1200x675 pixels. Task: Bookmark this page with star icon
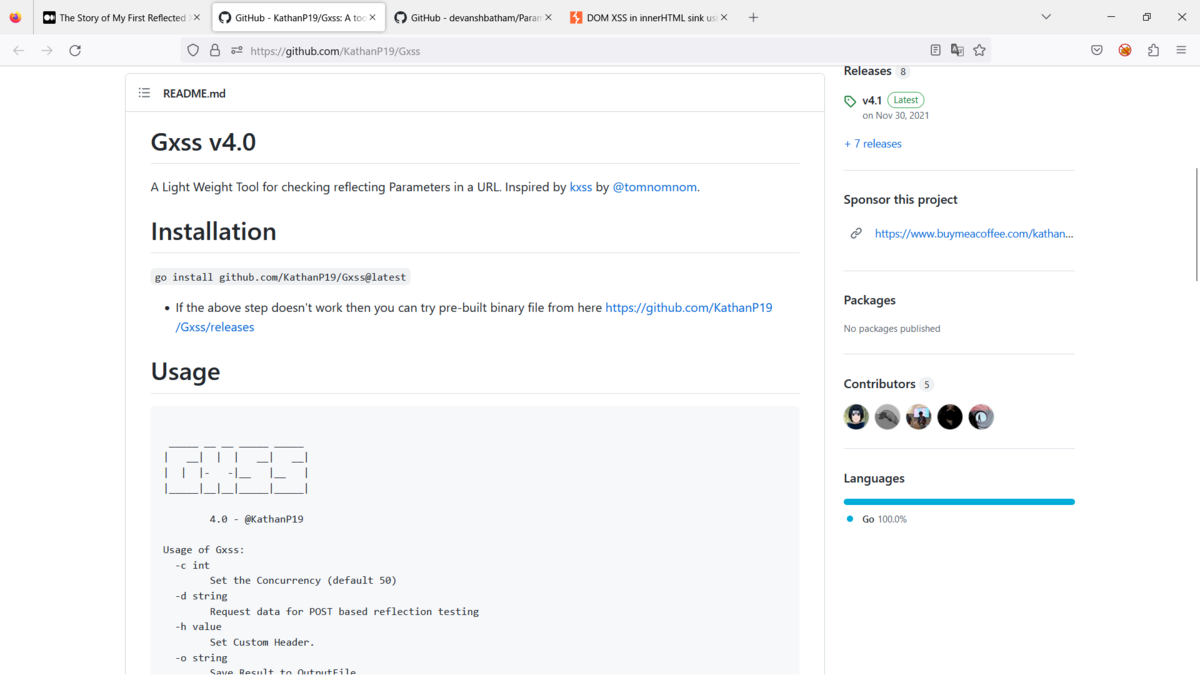(x=979, y=50)
